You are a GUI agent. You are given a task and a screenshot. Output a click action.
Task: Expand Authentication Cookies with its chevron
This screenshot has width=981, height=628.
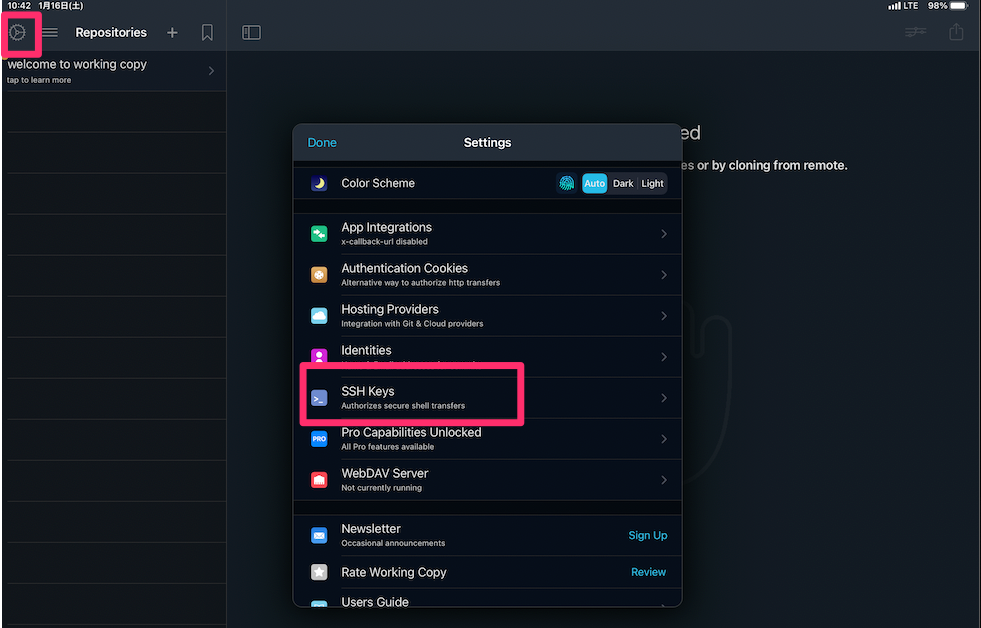(x=664, y=275)
